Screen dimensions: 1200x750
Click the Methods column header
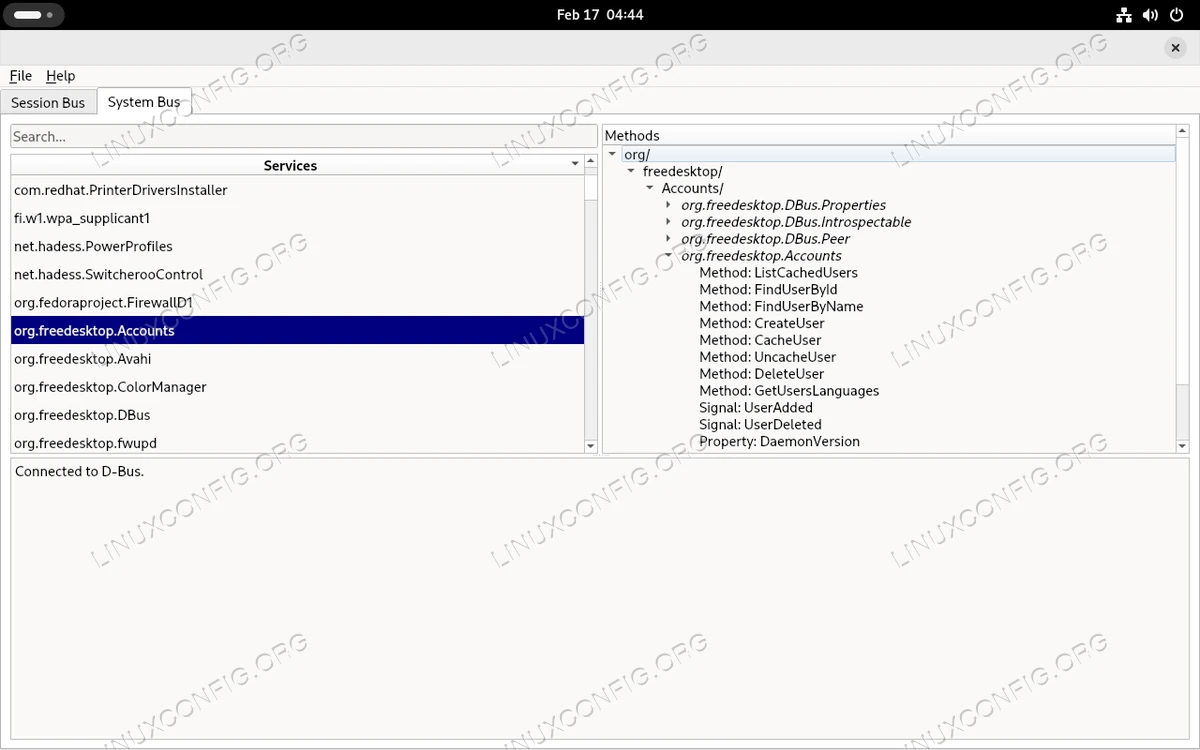(890, 135)
